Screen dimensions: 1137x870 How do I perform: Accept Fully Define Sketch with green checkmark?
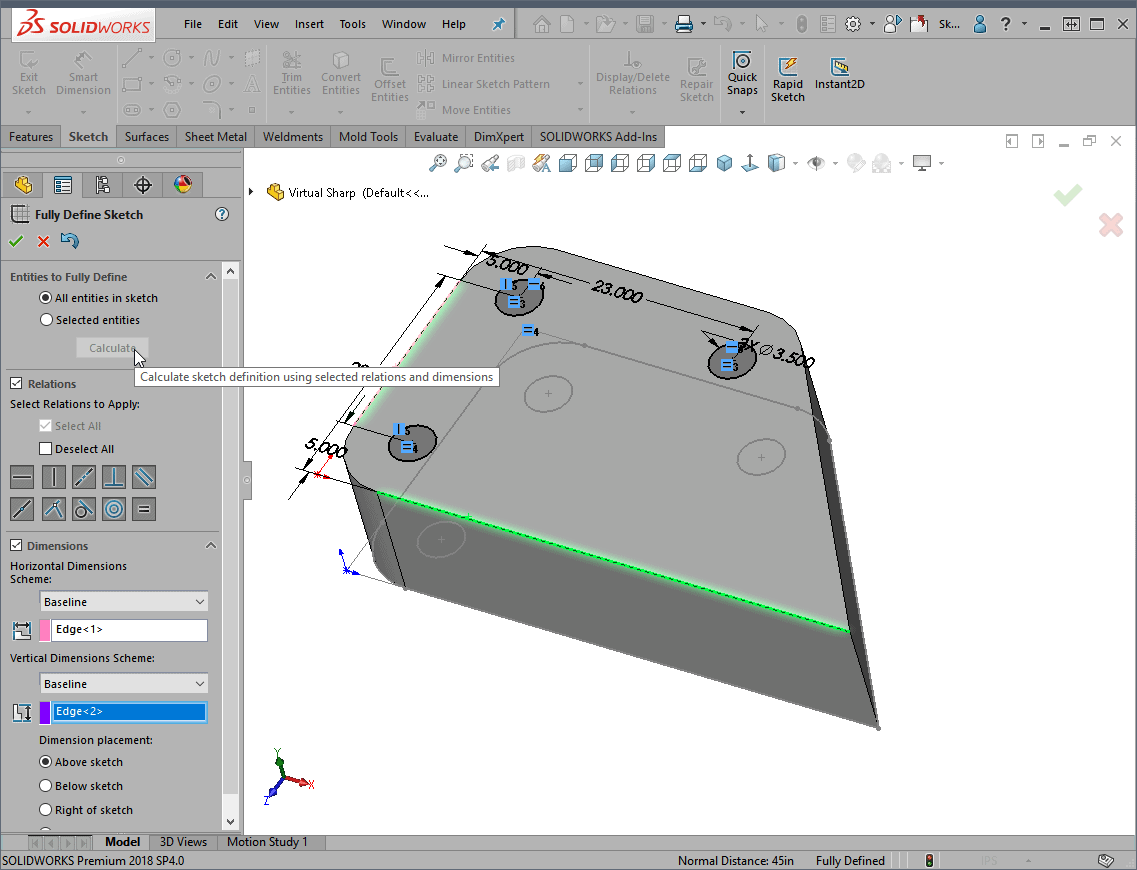click(x=16, y=241)
